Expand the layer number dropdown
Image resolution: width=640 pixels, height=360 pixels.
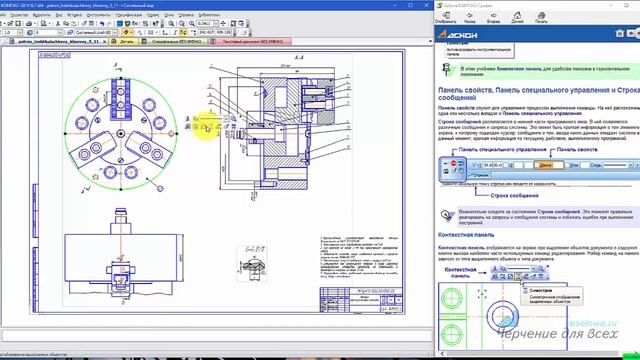[60, 32]
